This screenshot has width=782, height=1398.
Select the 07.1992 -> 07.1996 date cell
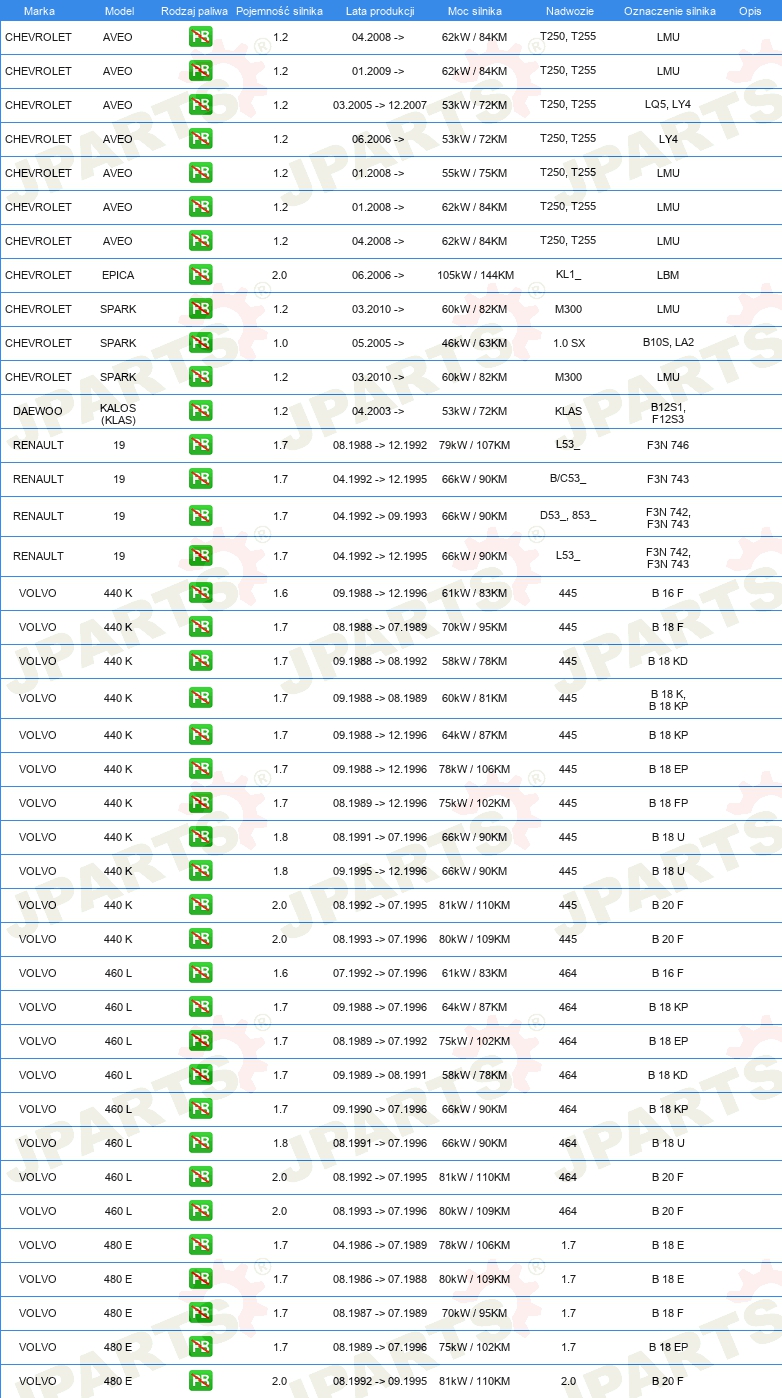(380, 973)
